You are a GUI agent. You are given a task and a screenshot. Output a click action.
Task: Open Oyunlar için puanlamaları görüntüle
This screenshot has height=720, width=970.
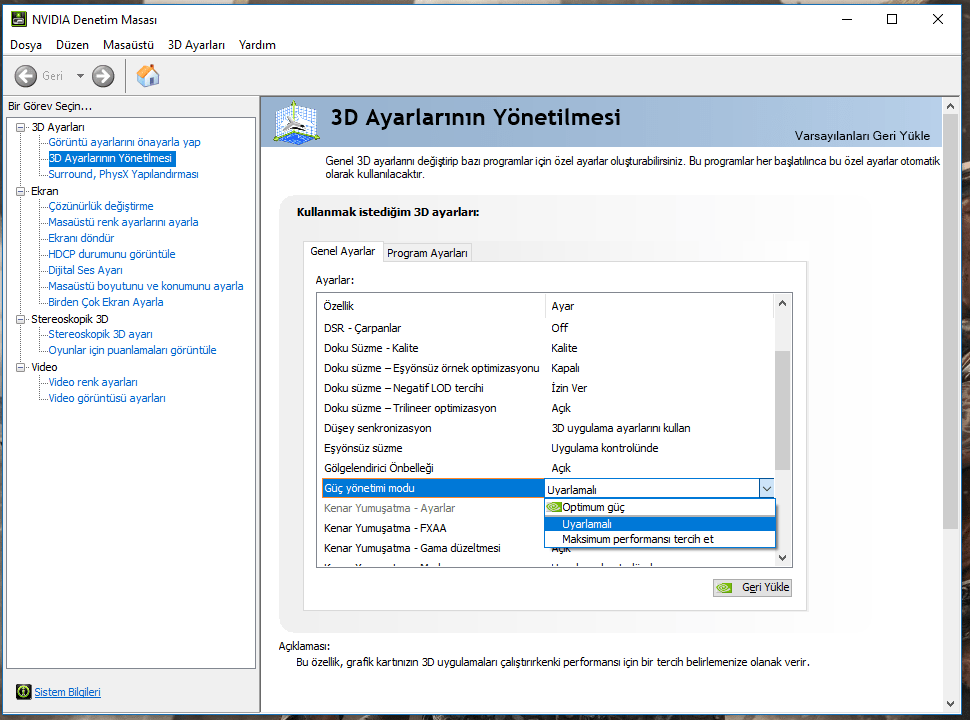(x=132, y=350)
